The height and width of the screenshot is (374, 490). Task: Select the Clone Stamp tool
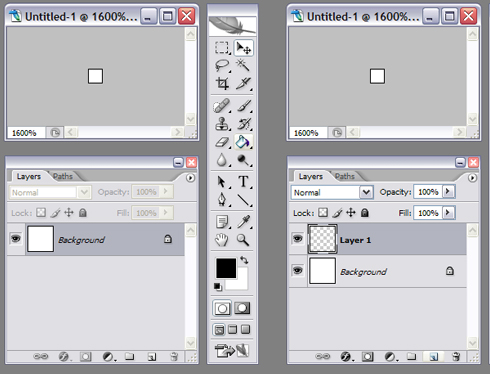click(x=222, y=124)
